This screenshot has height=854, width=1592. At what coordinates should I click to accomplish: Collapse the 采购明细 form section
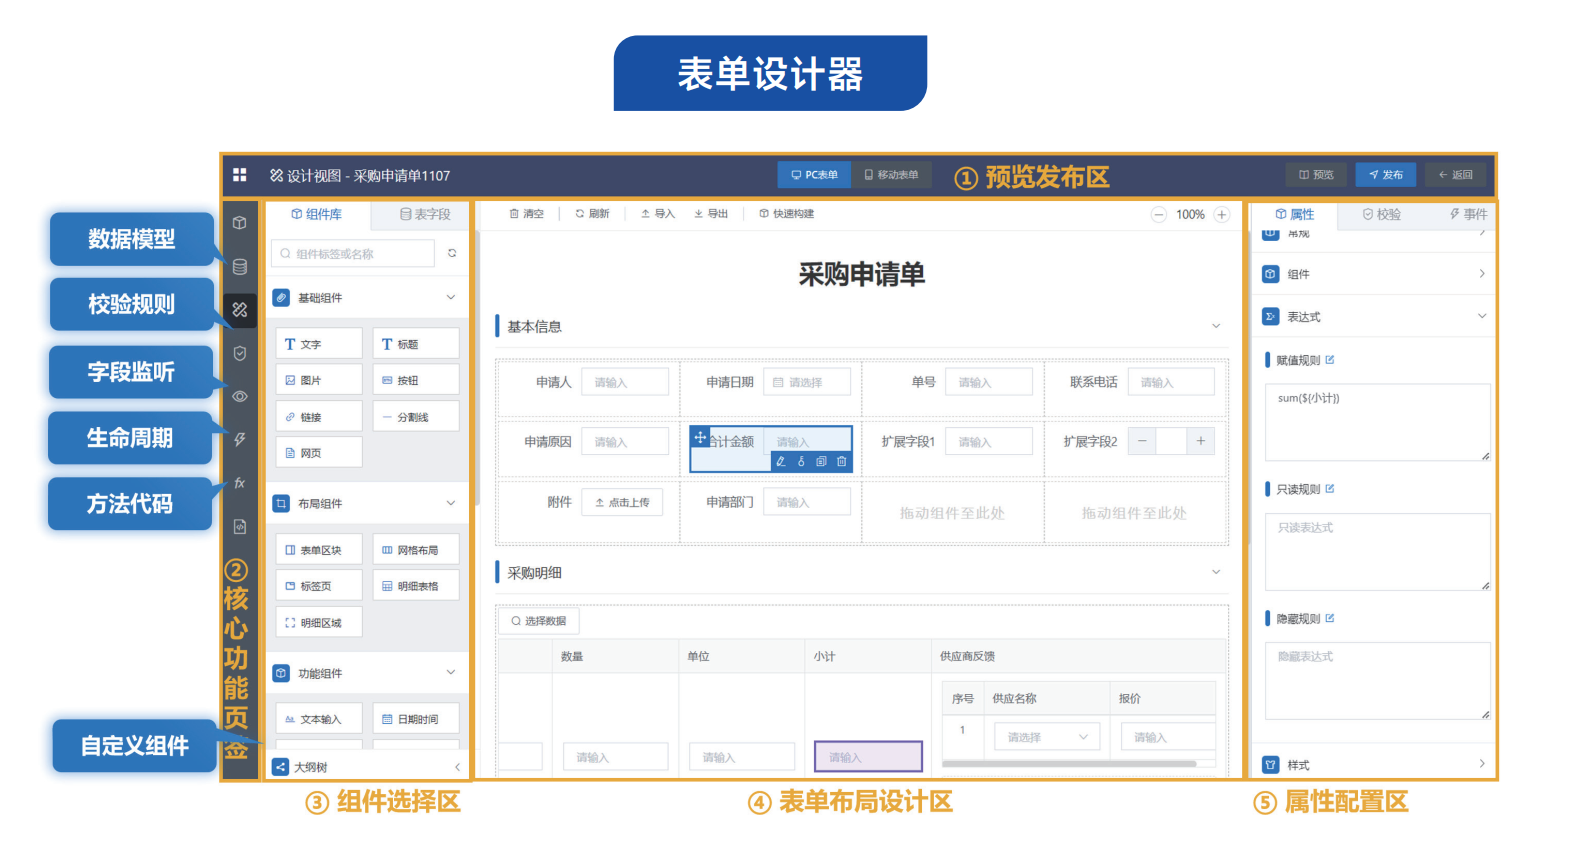click(1216, 572)
